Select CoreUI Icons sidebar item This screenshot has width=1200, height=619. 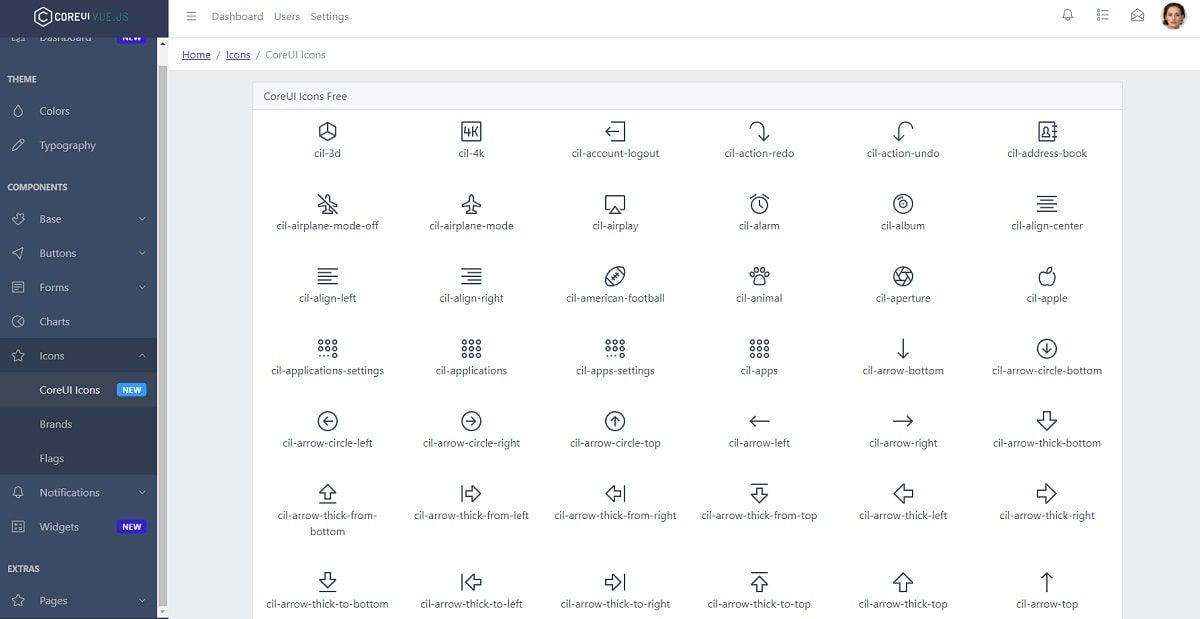tap(78, 390)
